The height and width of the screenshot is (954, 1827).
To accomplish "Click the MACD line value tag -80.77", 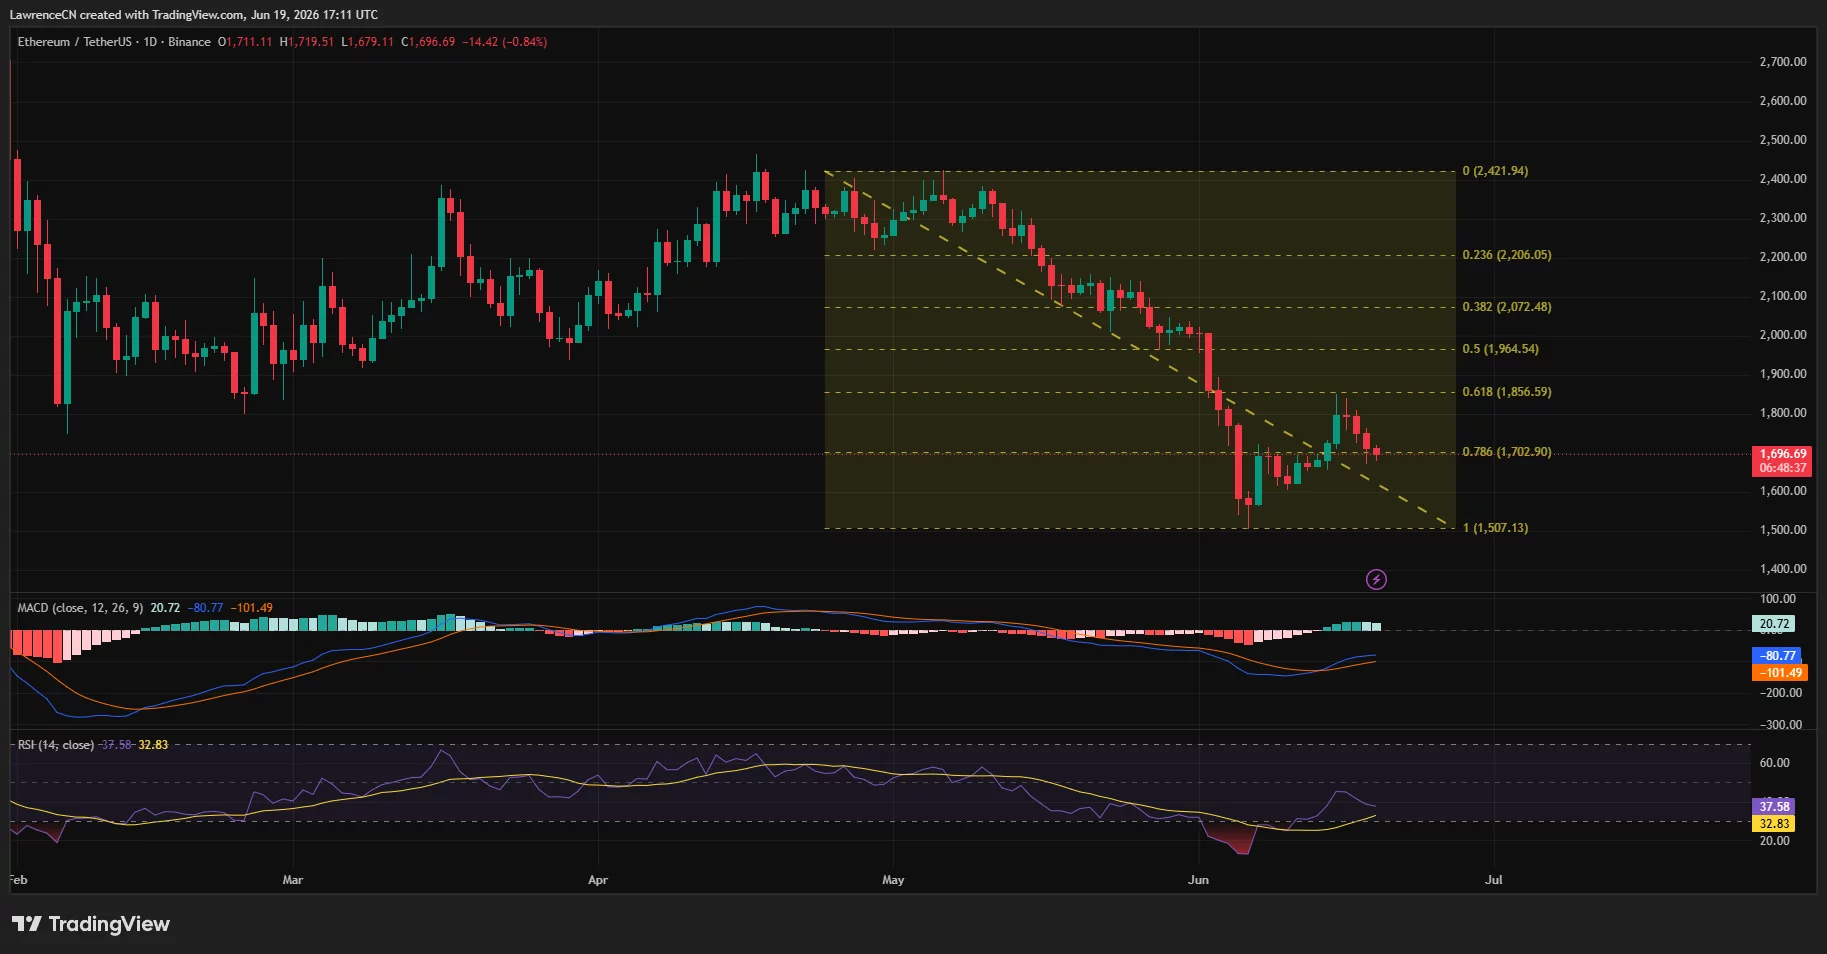I will pyautogui.click(x=1777, y=656).
